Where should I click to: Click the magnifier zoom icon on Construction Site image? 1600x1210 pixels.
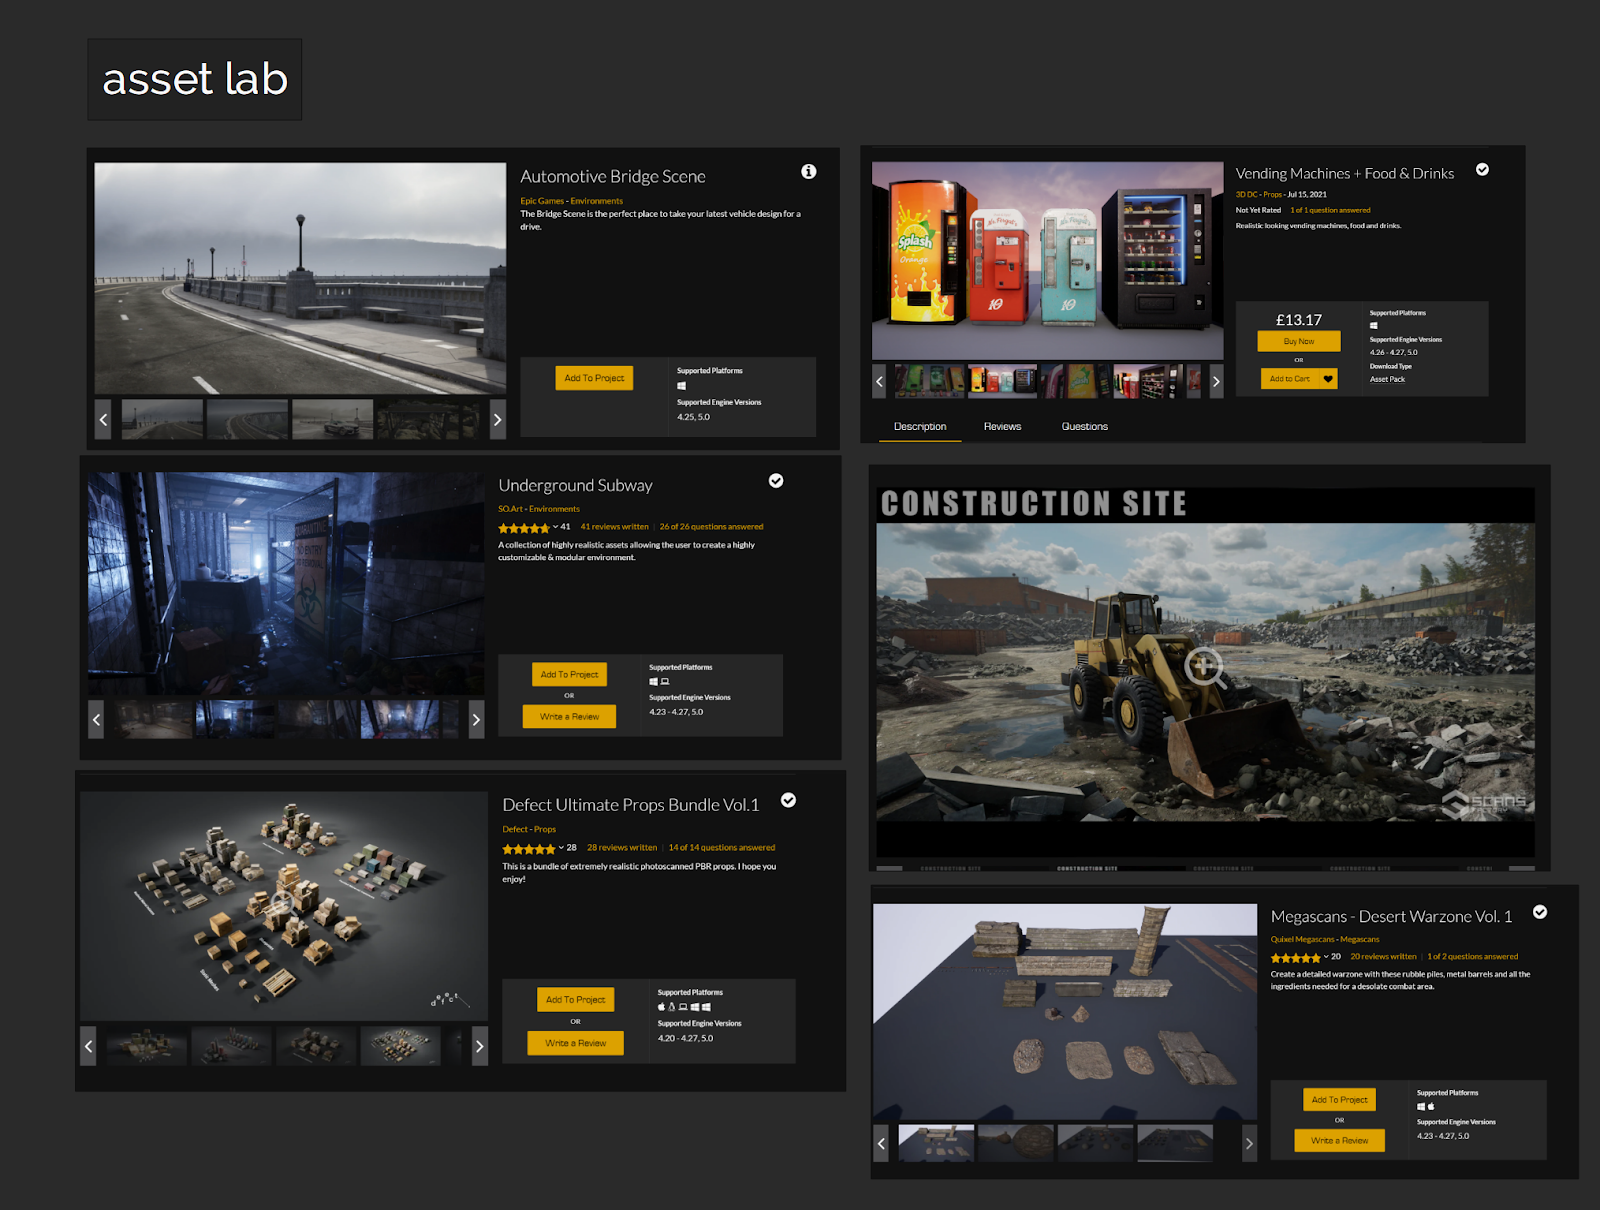point(1205,667)
